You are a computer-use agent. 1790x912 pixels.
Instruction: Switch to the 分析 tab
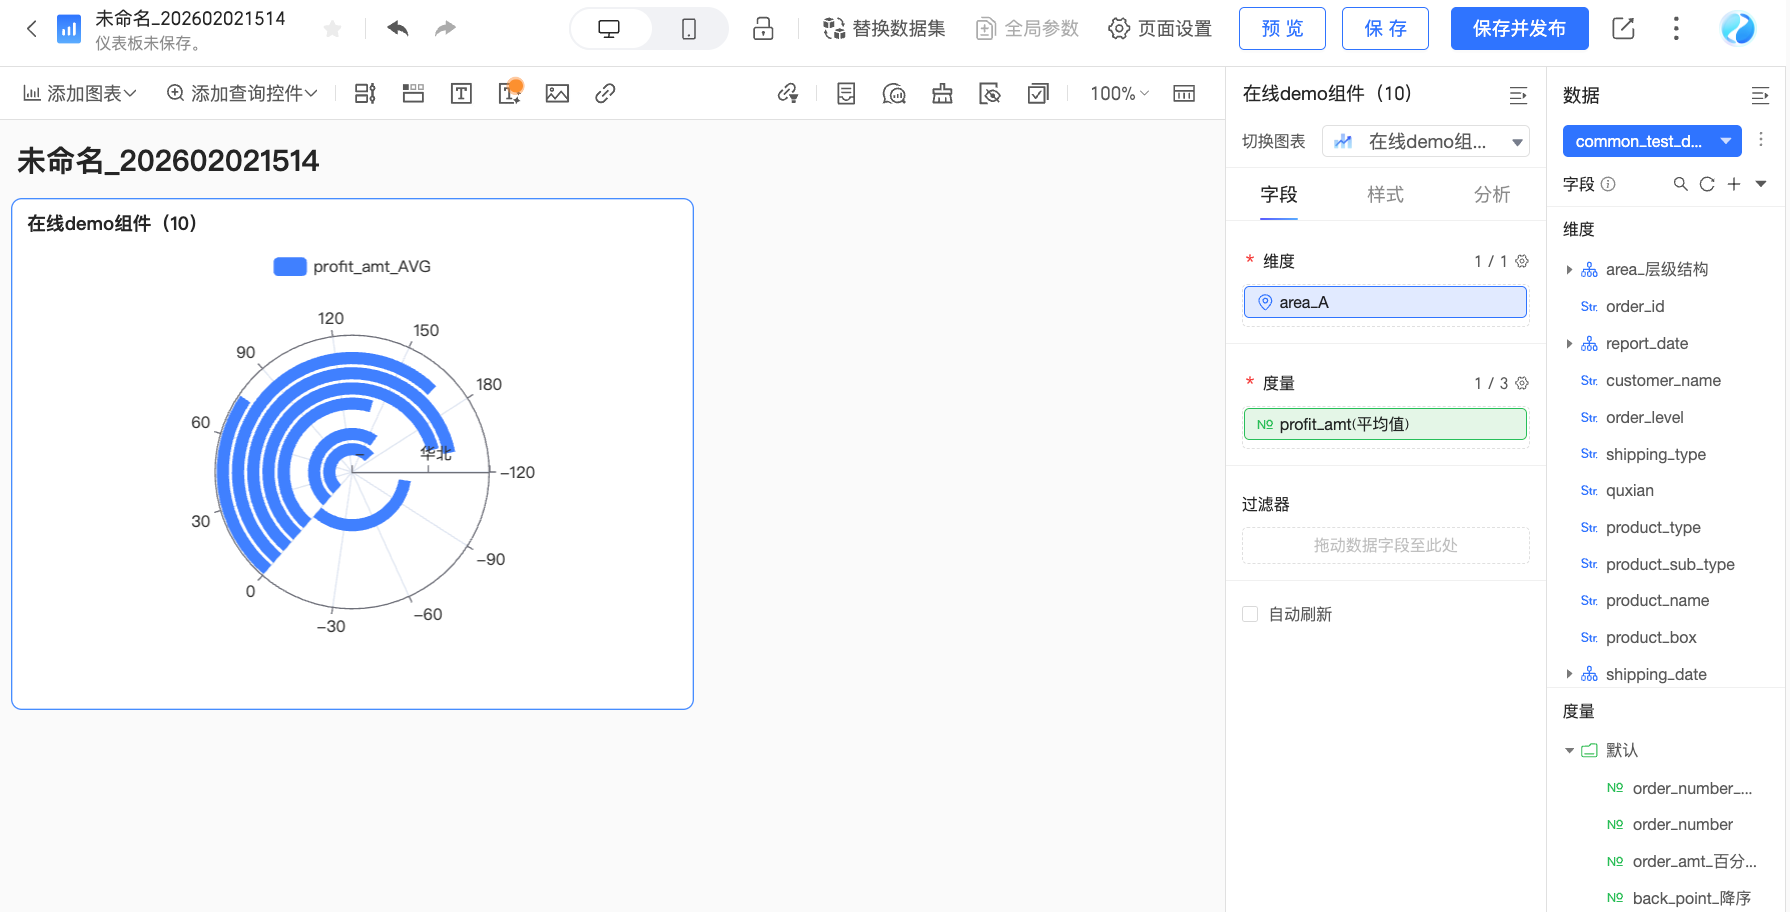(x=1491, y=195)
